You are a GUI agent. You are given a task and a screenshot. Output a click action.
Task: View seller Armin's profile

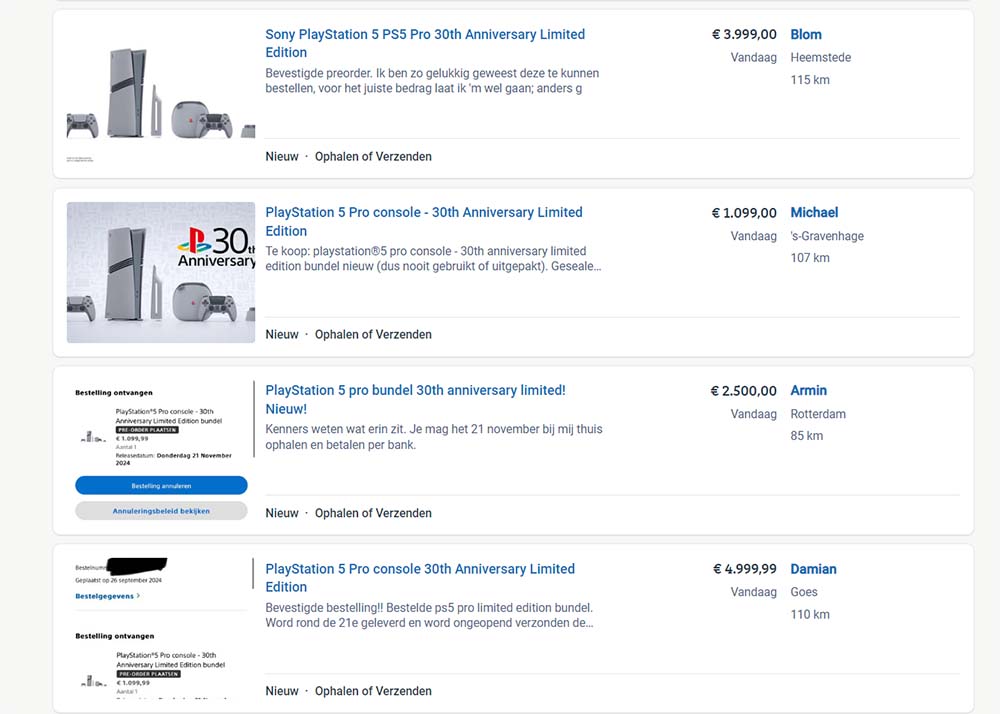(808, 390)
